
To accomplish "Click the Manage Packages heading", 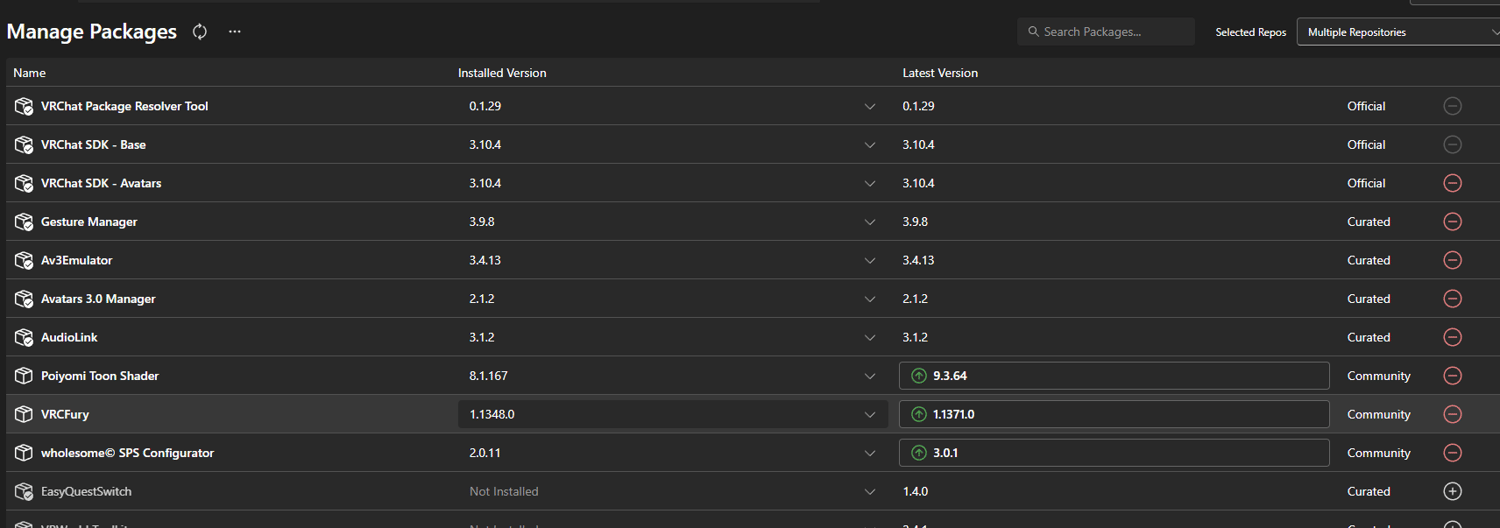I will pyautogui.click(x=92, y=32).
